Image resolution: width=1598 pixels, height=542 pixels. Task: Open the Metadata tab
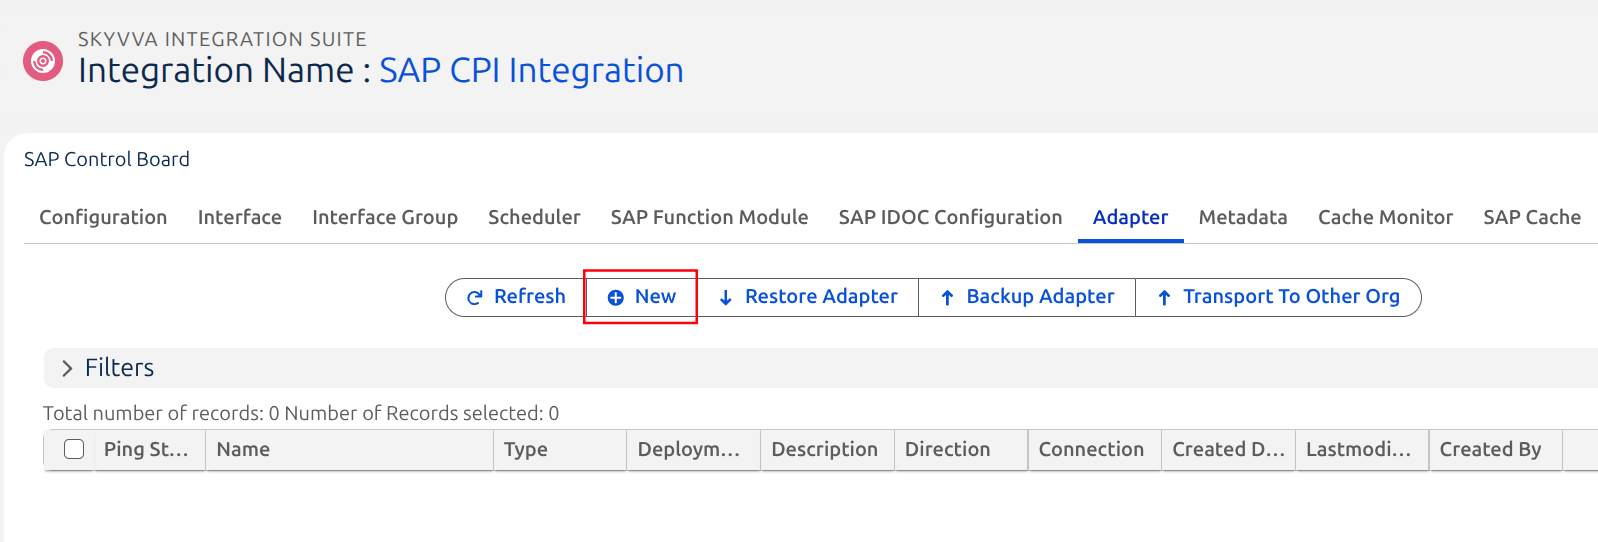coord(1243,217)
